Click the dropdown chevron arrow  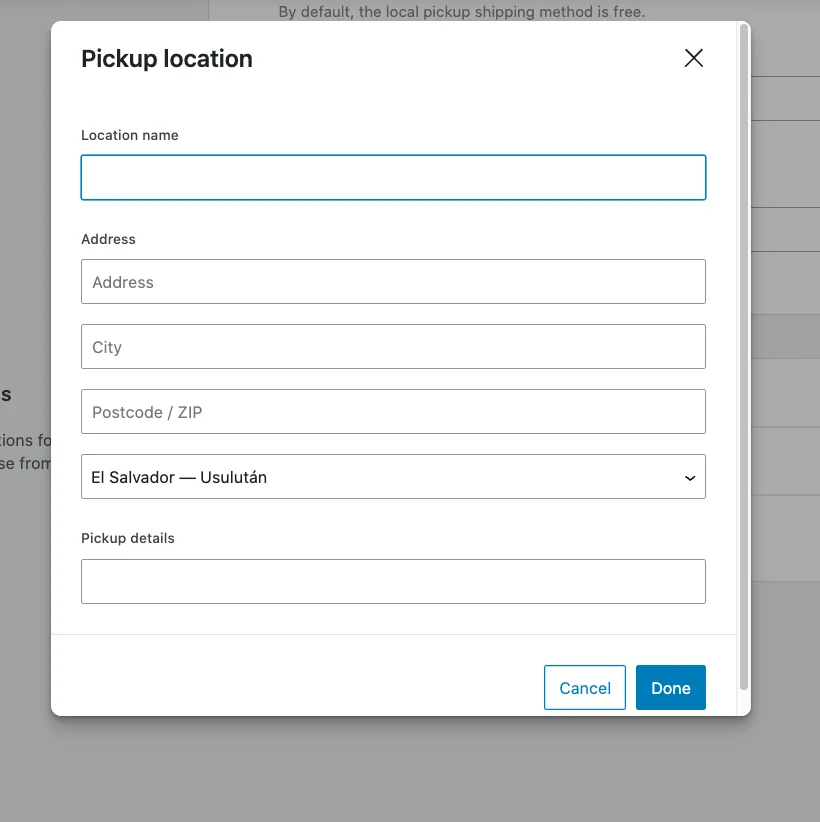click(690, 478)
